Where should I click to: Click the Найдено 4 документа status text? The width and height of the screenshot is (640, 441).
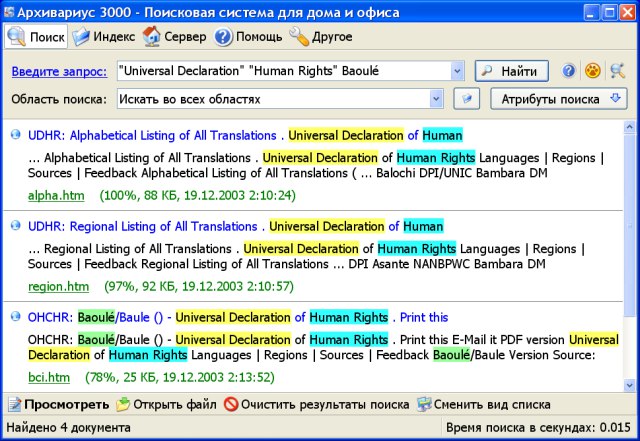pos(69,428)
